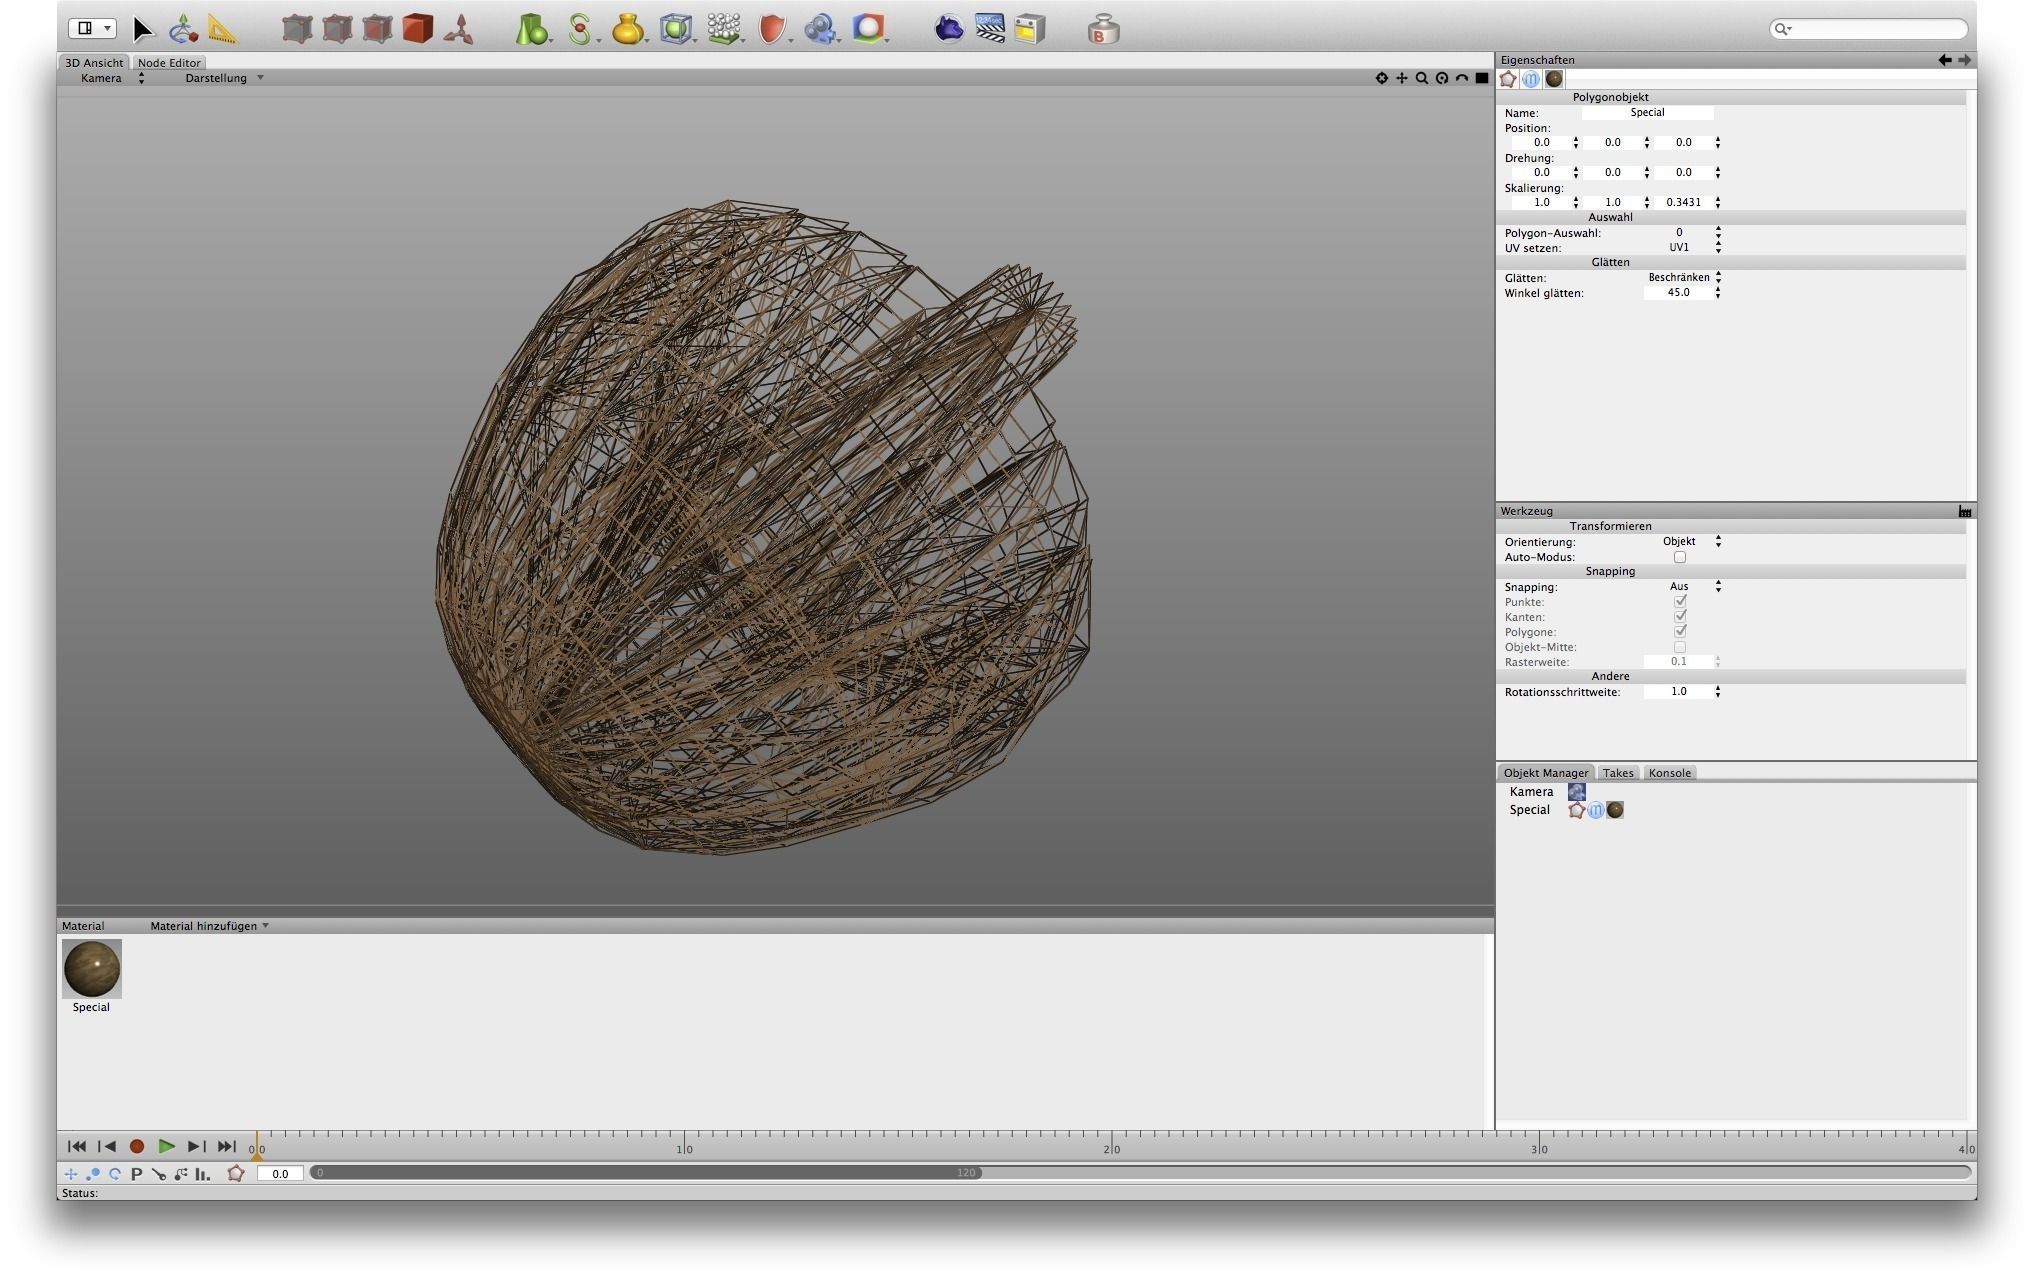Viewport: 2034px width, 1279px height.
Task: Toggle the Auto-Modus checkbox
Action: coord(1680,557)
